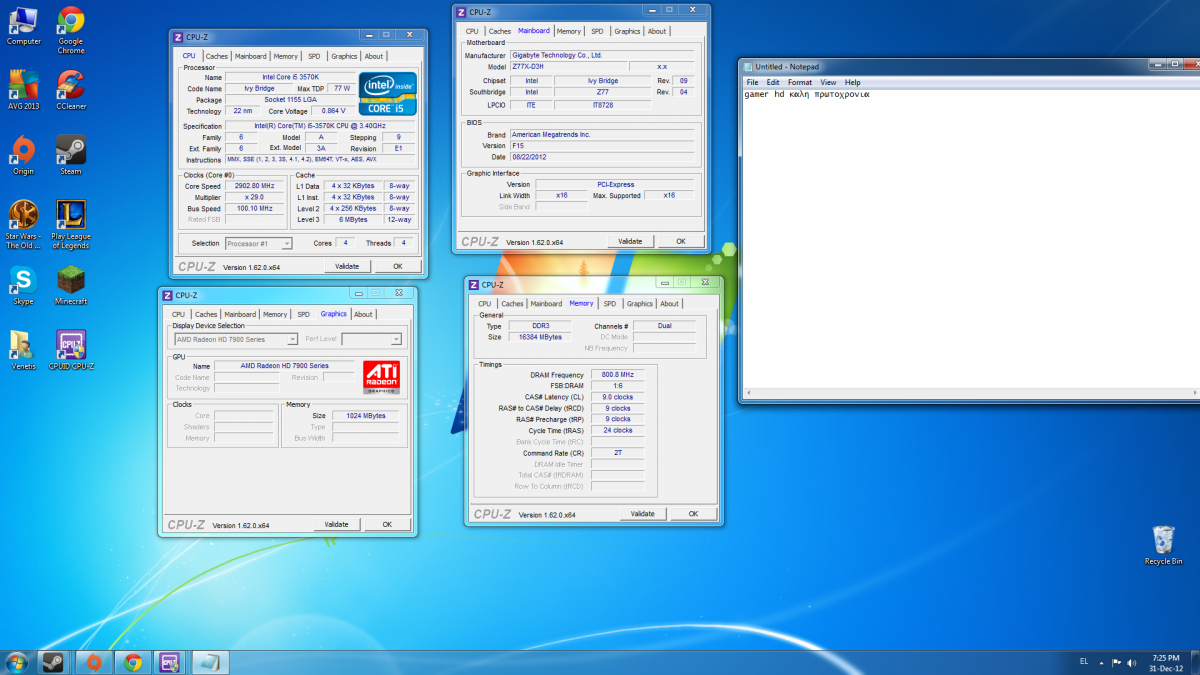Expand the Processor #1 selection dropdown
This screenshot has height=675, width=1200.
click(258, 243)
